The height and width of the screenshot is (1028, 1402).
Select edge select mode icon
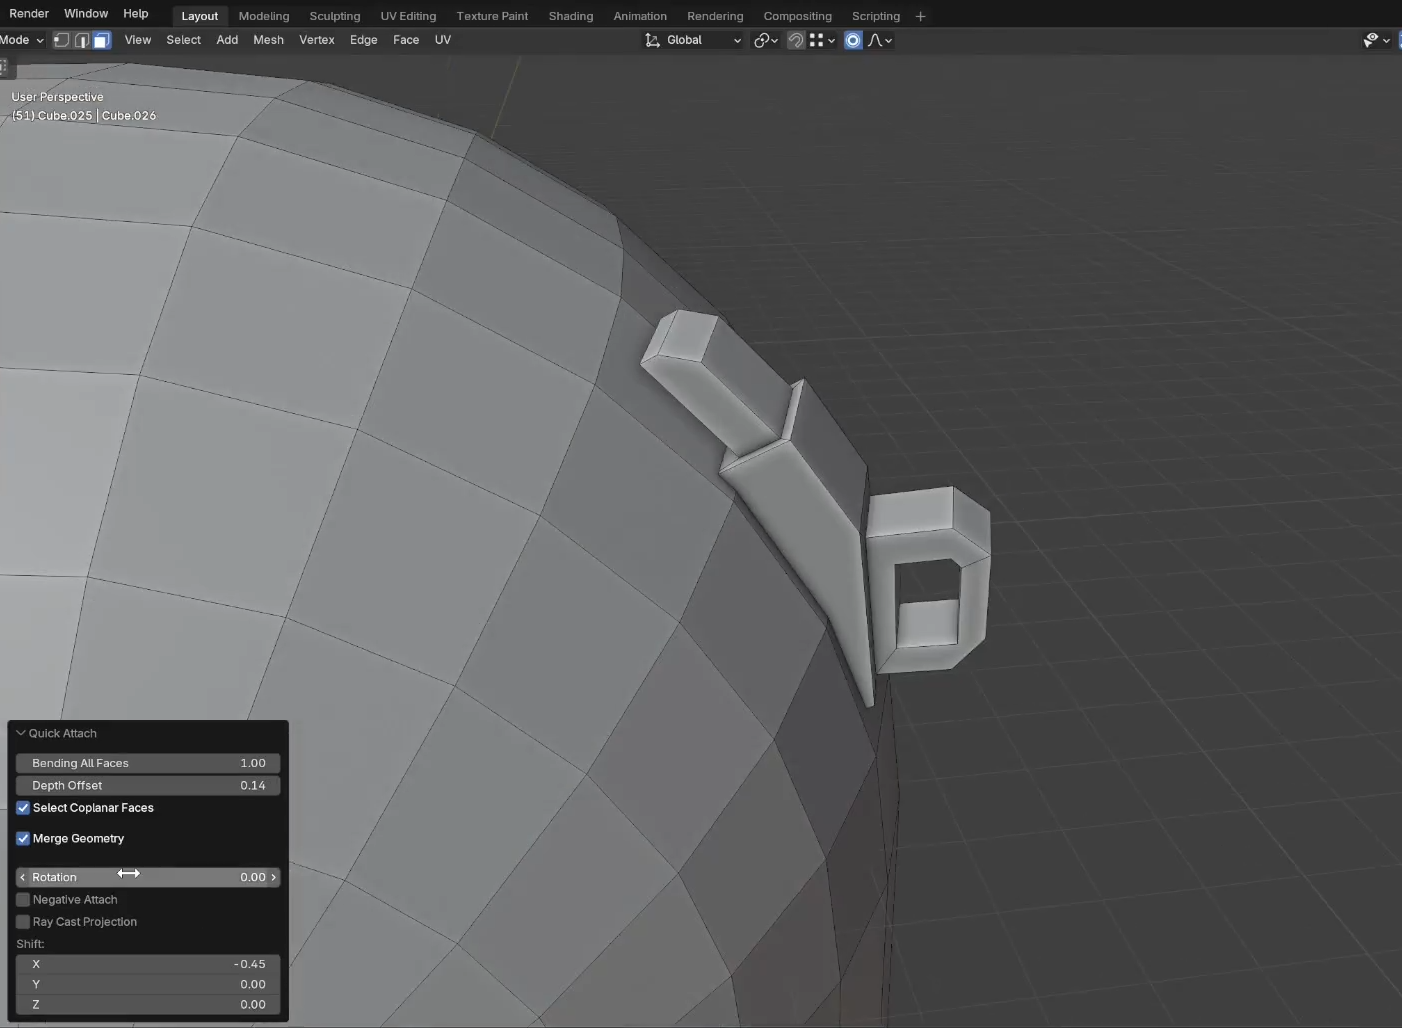point(81,40)
